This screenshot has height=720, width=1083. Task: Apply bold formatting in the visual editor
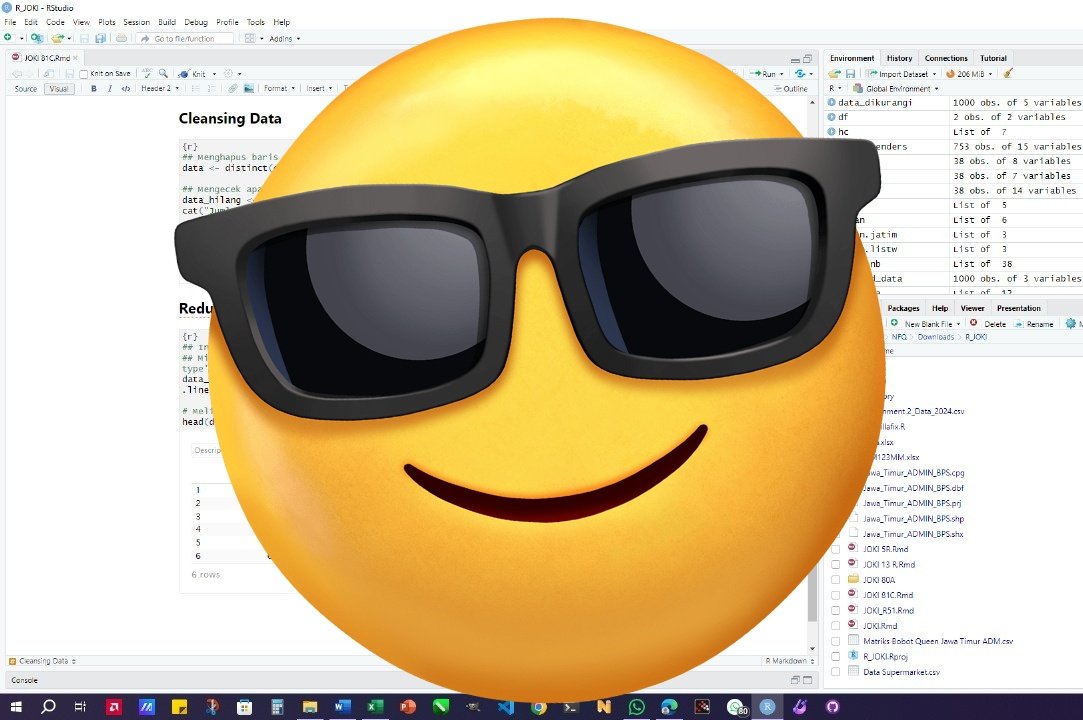(x=94, y=88)
